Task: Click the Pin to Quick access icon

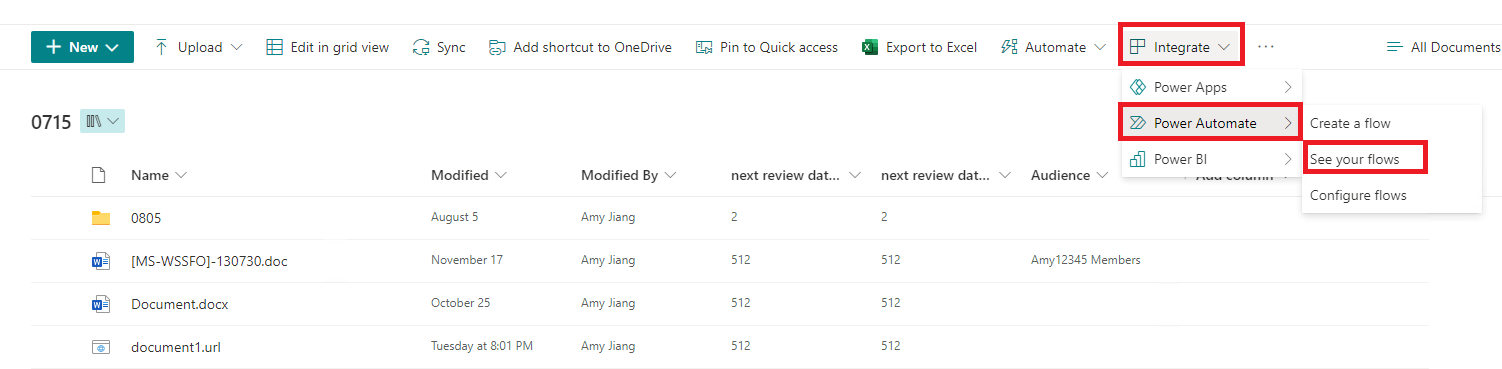Action: [704, 47]
